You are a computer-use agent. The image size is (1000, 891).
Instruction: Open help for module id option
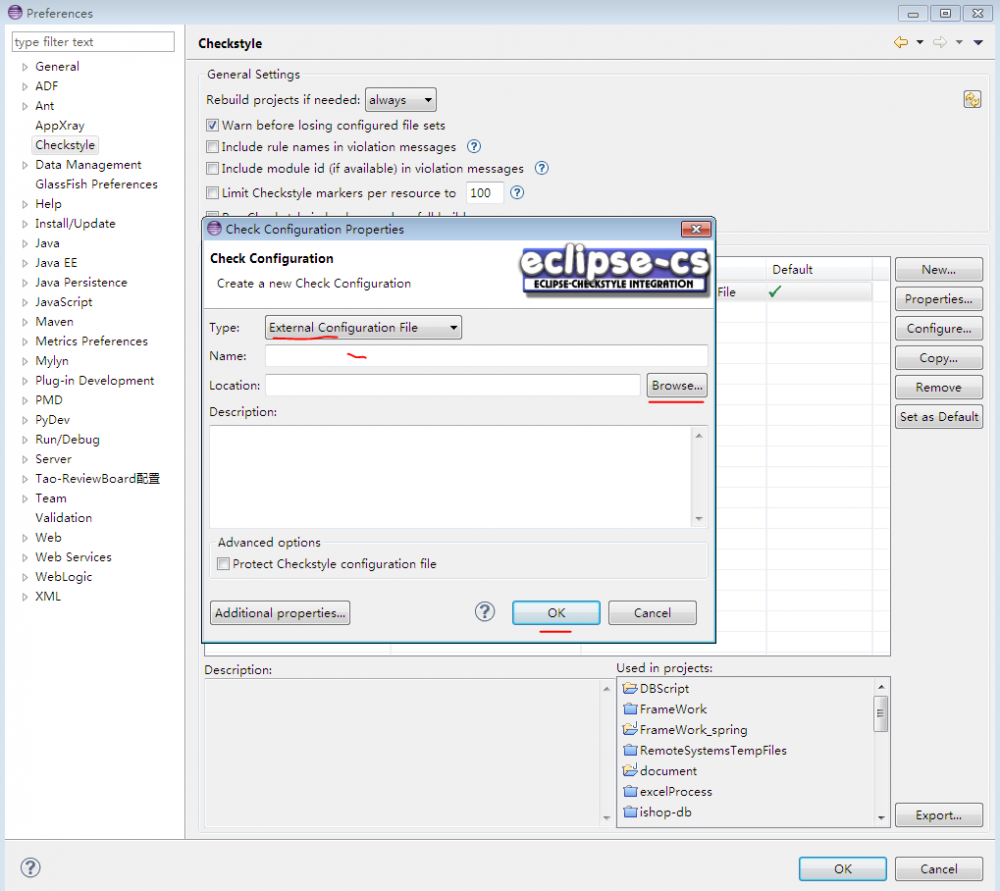541,168
